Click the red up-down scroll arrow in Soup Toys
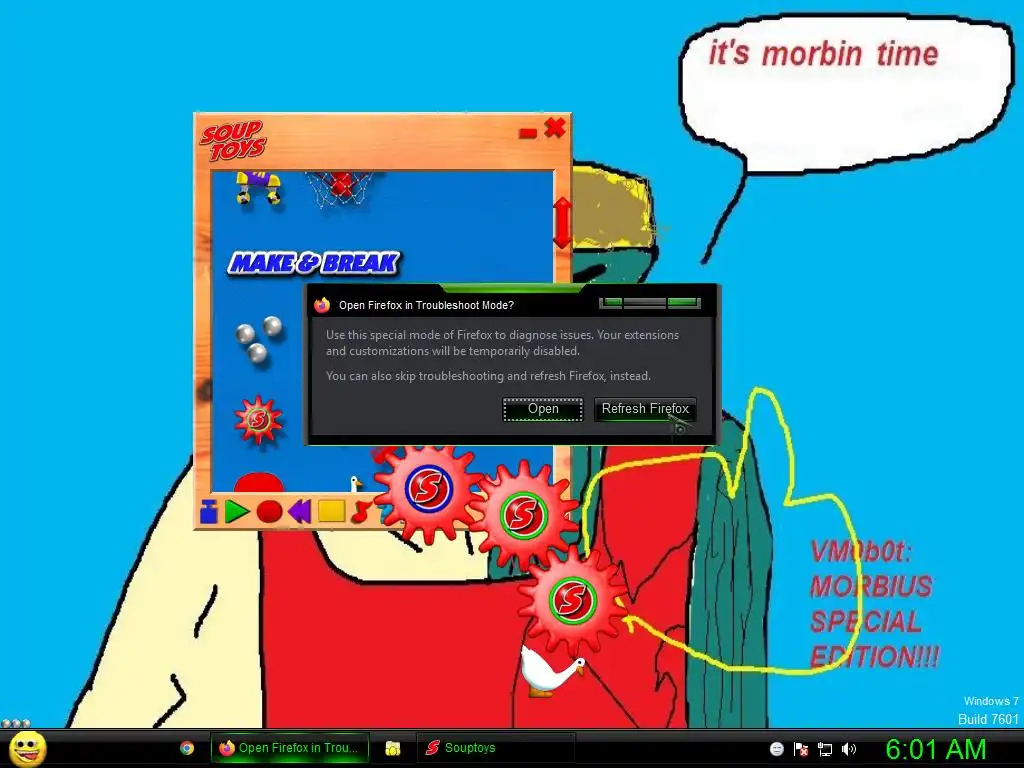 (562, 223)
